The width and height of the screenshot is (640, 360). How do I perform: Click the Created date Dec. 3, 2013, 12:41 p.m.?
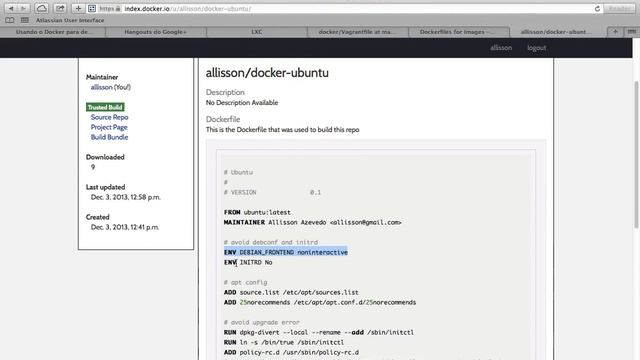pyautogui.click(x=125, y=227)
